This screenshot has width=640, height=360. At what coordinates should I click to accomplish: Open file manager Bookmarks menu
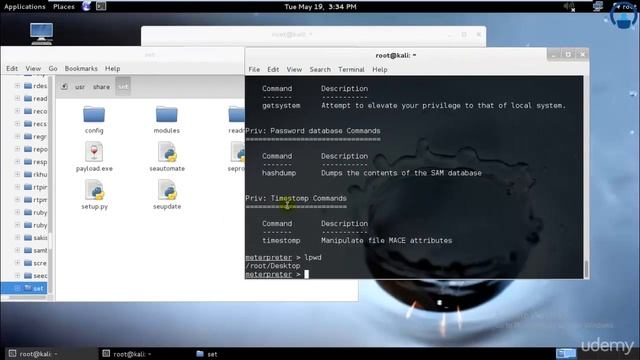pyautogui.click(x=81, y=69)
